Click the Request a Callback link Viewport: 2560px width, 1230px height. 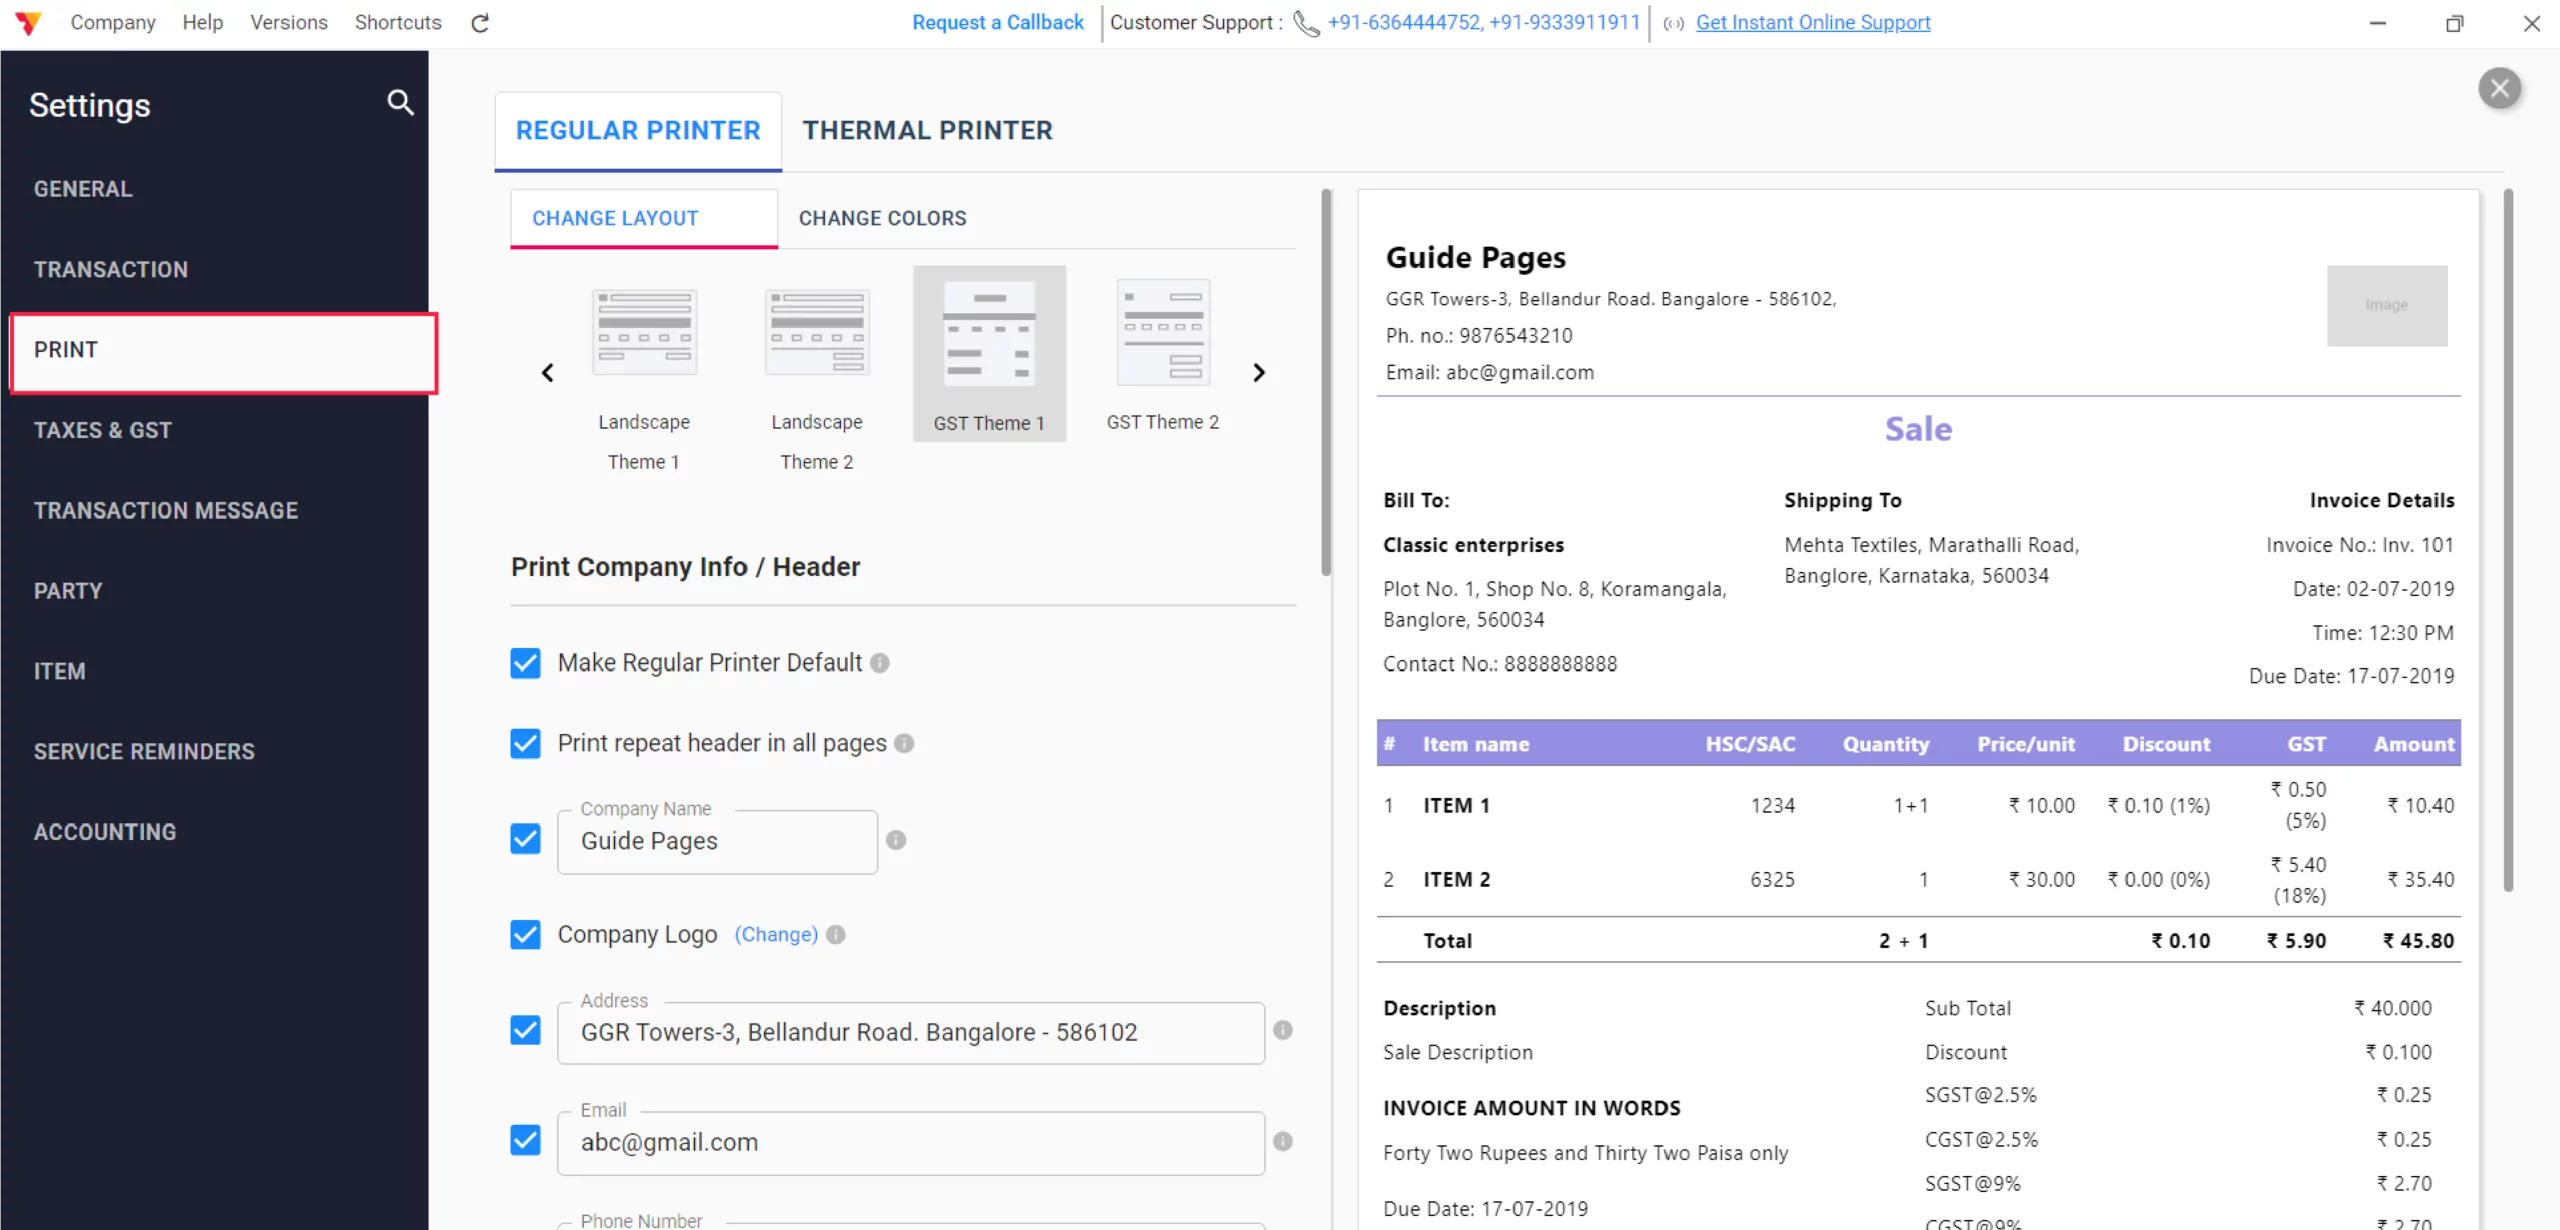[997, 22]
